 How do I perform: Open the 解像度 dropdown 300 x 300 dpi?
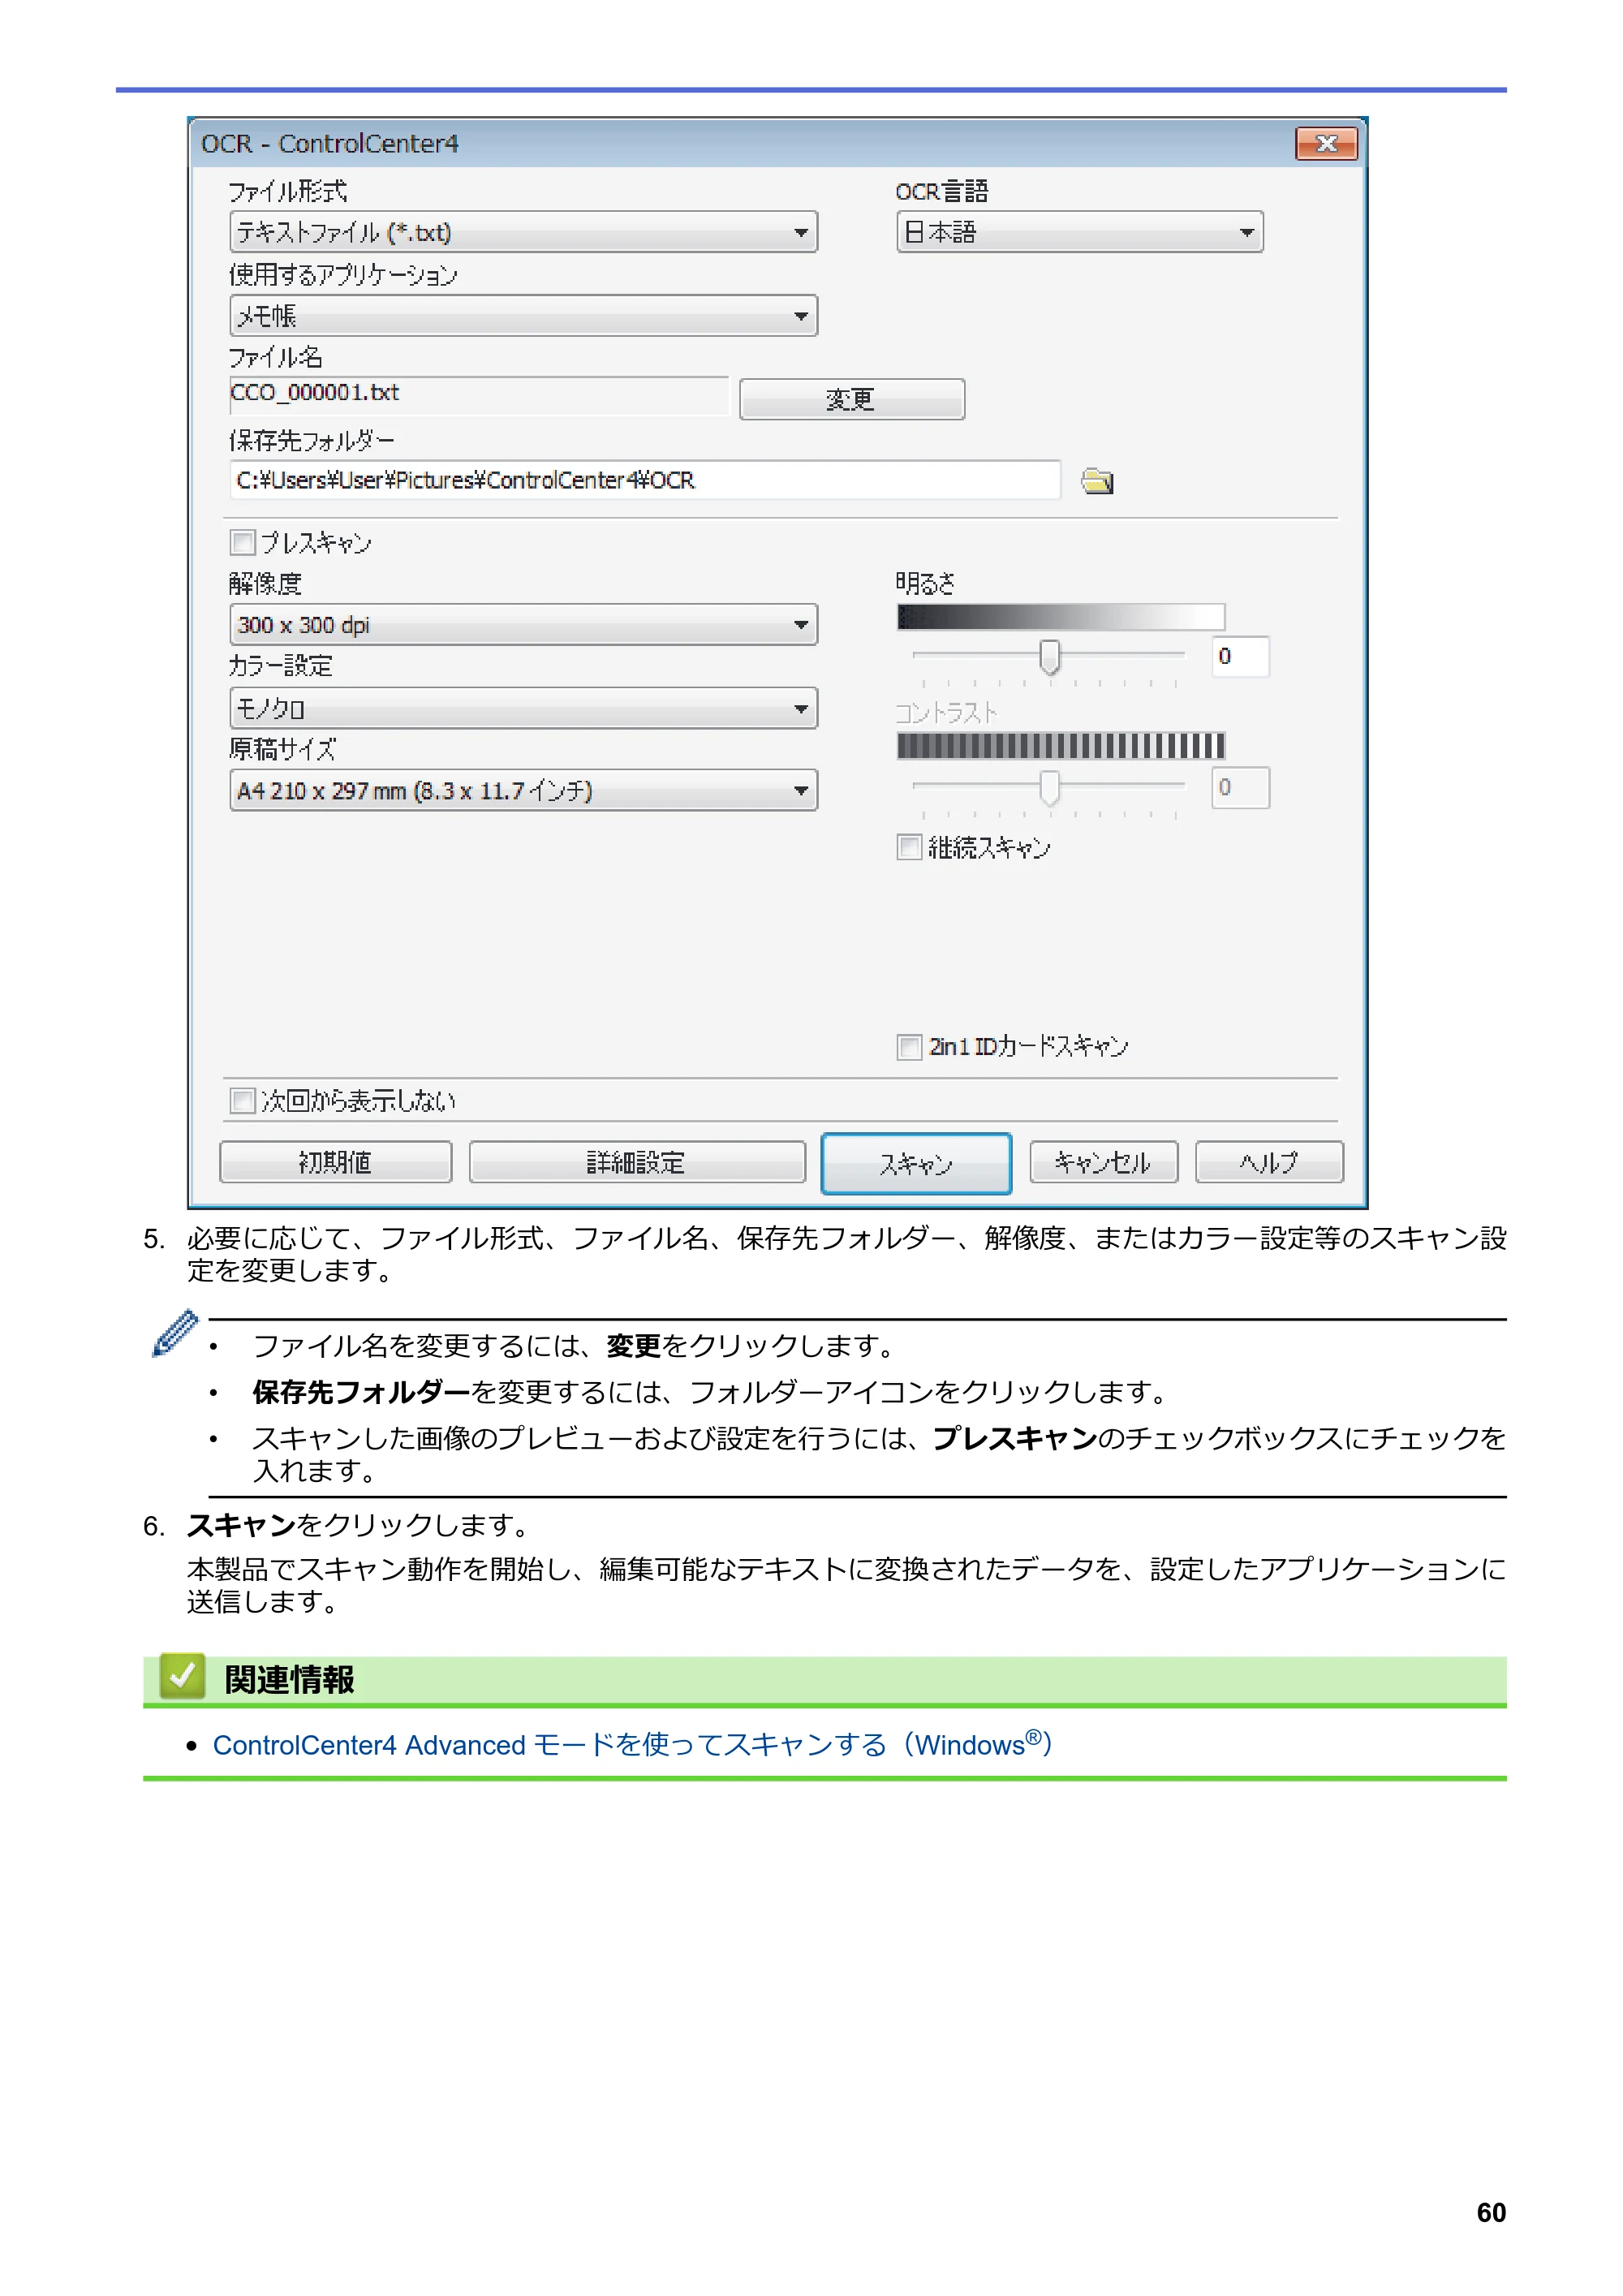pos(523,625)
